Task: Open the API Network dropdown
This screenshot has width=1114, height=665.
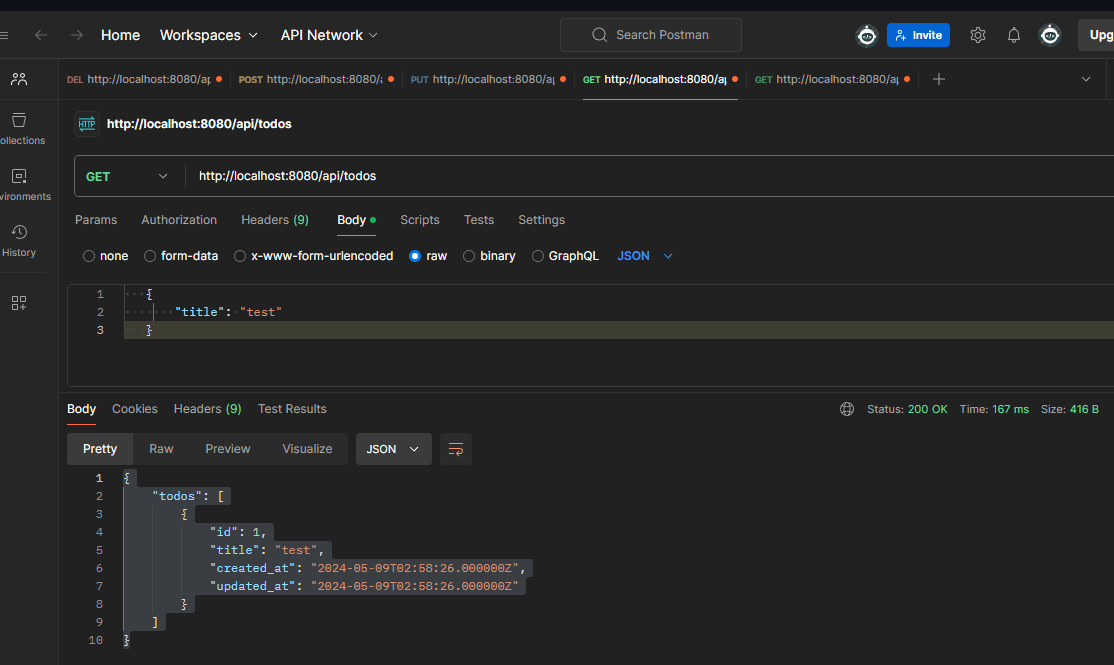Action: [x=329, y=35]
